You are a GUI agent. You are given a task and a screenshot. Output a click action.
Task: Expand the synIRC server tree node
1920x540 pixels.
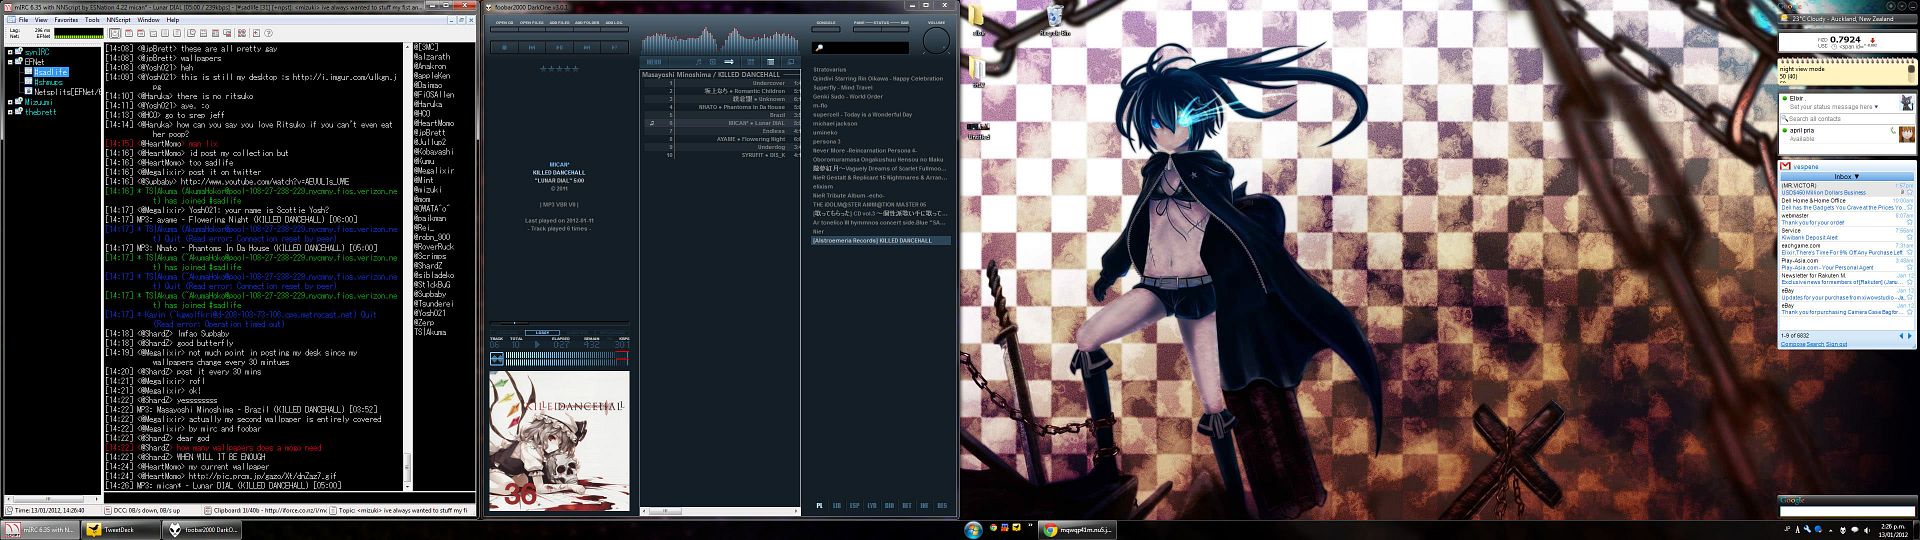click(11, 51)
